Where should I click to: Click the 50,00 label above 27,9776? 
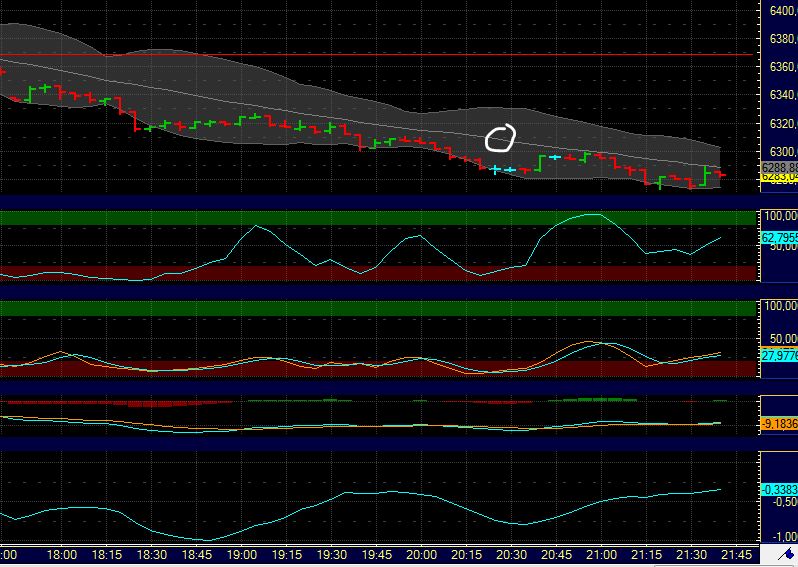point(784,338)
